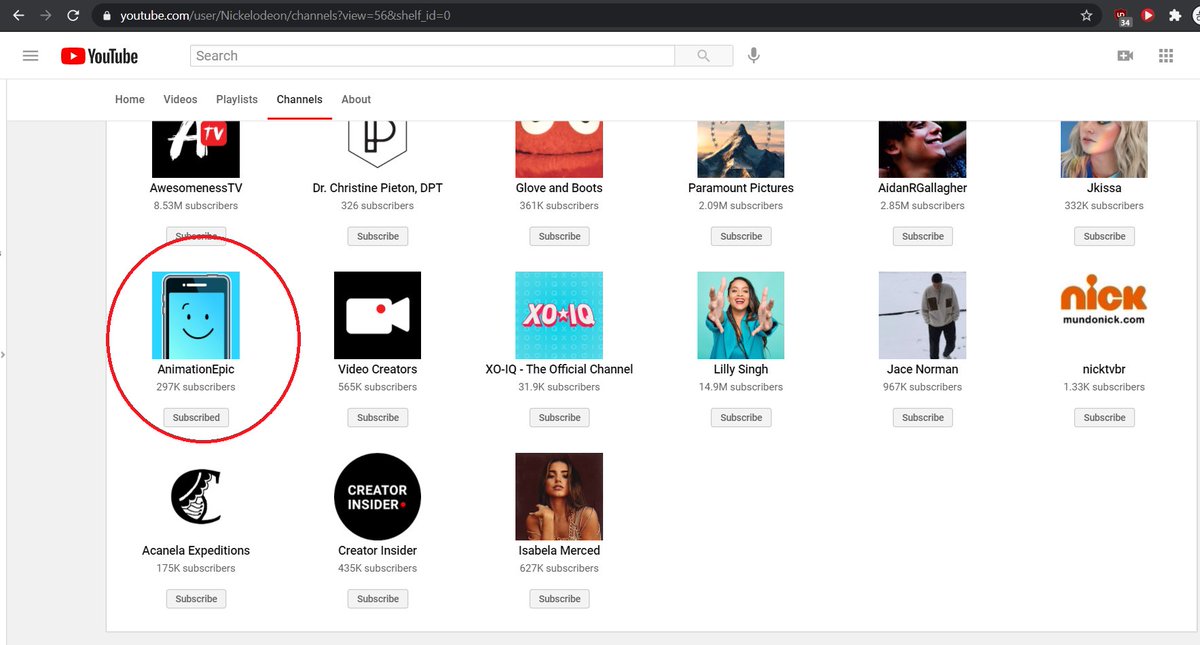Open the Creator Insider name link
Viewport: 1200px width, 645px height.
(378, 550)
